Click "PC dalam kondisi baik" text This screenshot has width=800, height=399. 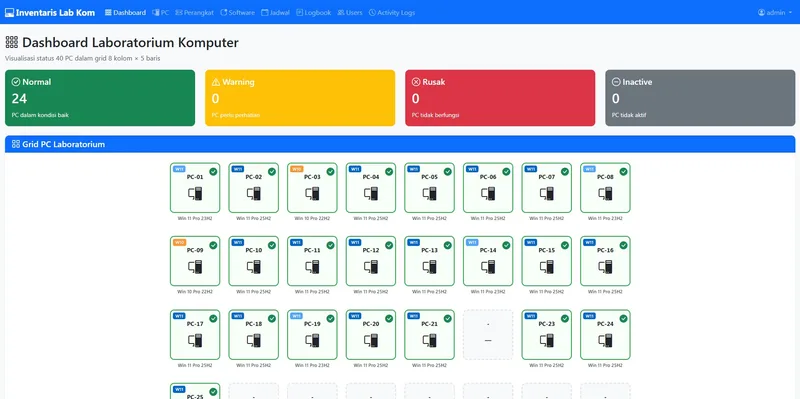coord(40,115)
